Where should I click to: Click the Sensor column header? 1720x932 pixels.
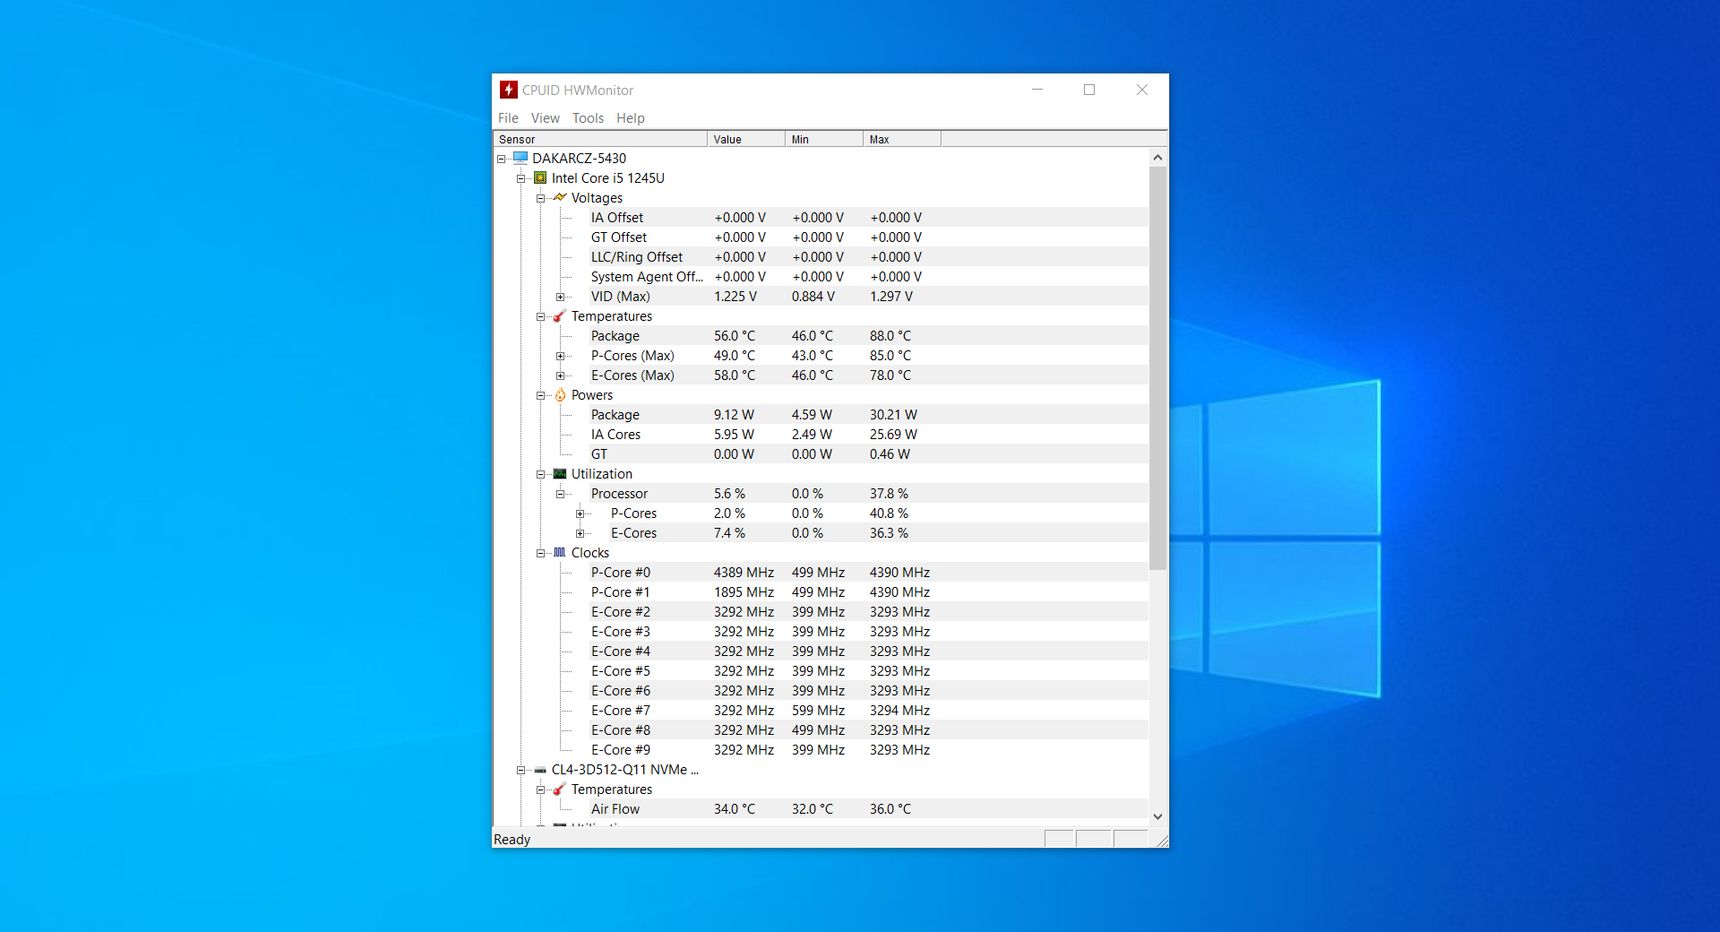point(600,139)
